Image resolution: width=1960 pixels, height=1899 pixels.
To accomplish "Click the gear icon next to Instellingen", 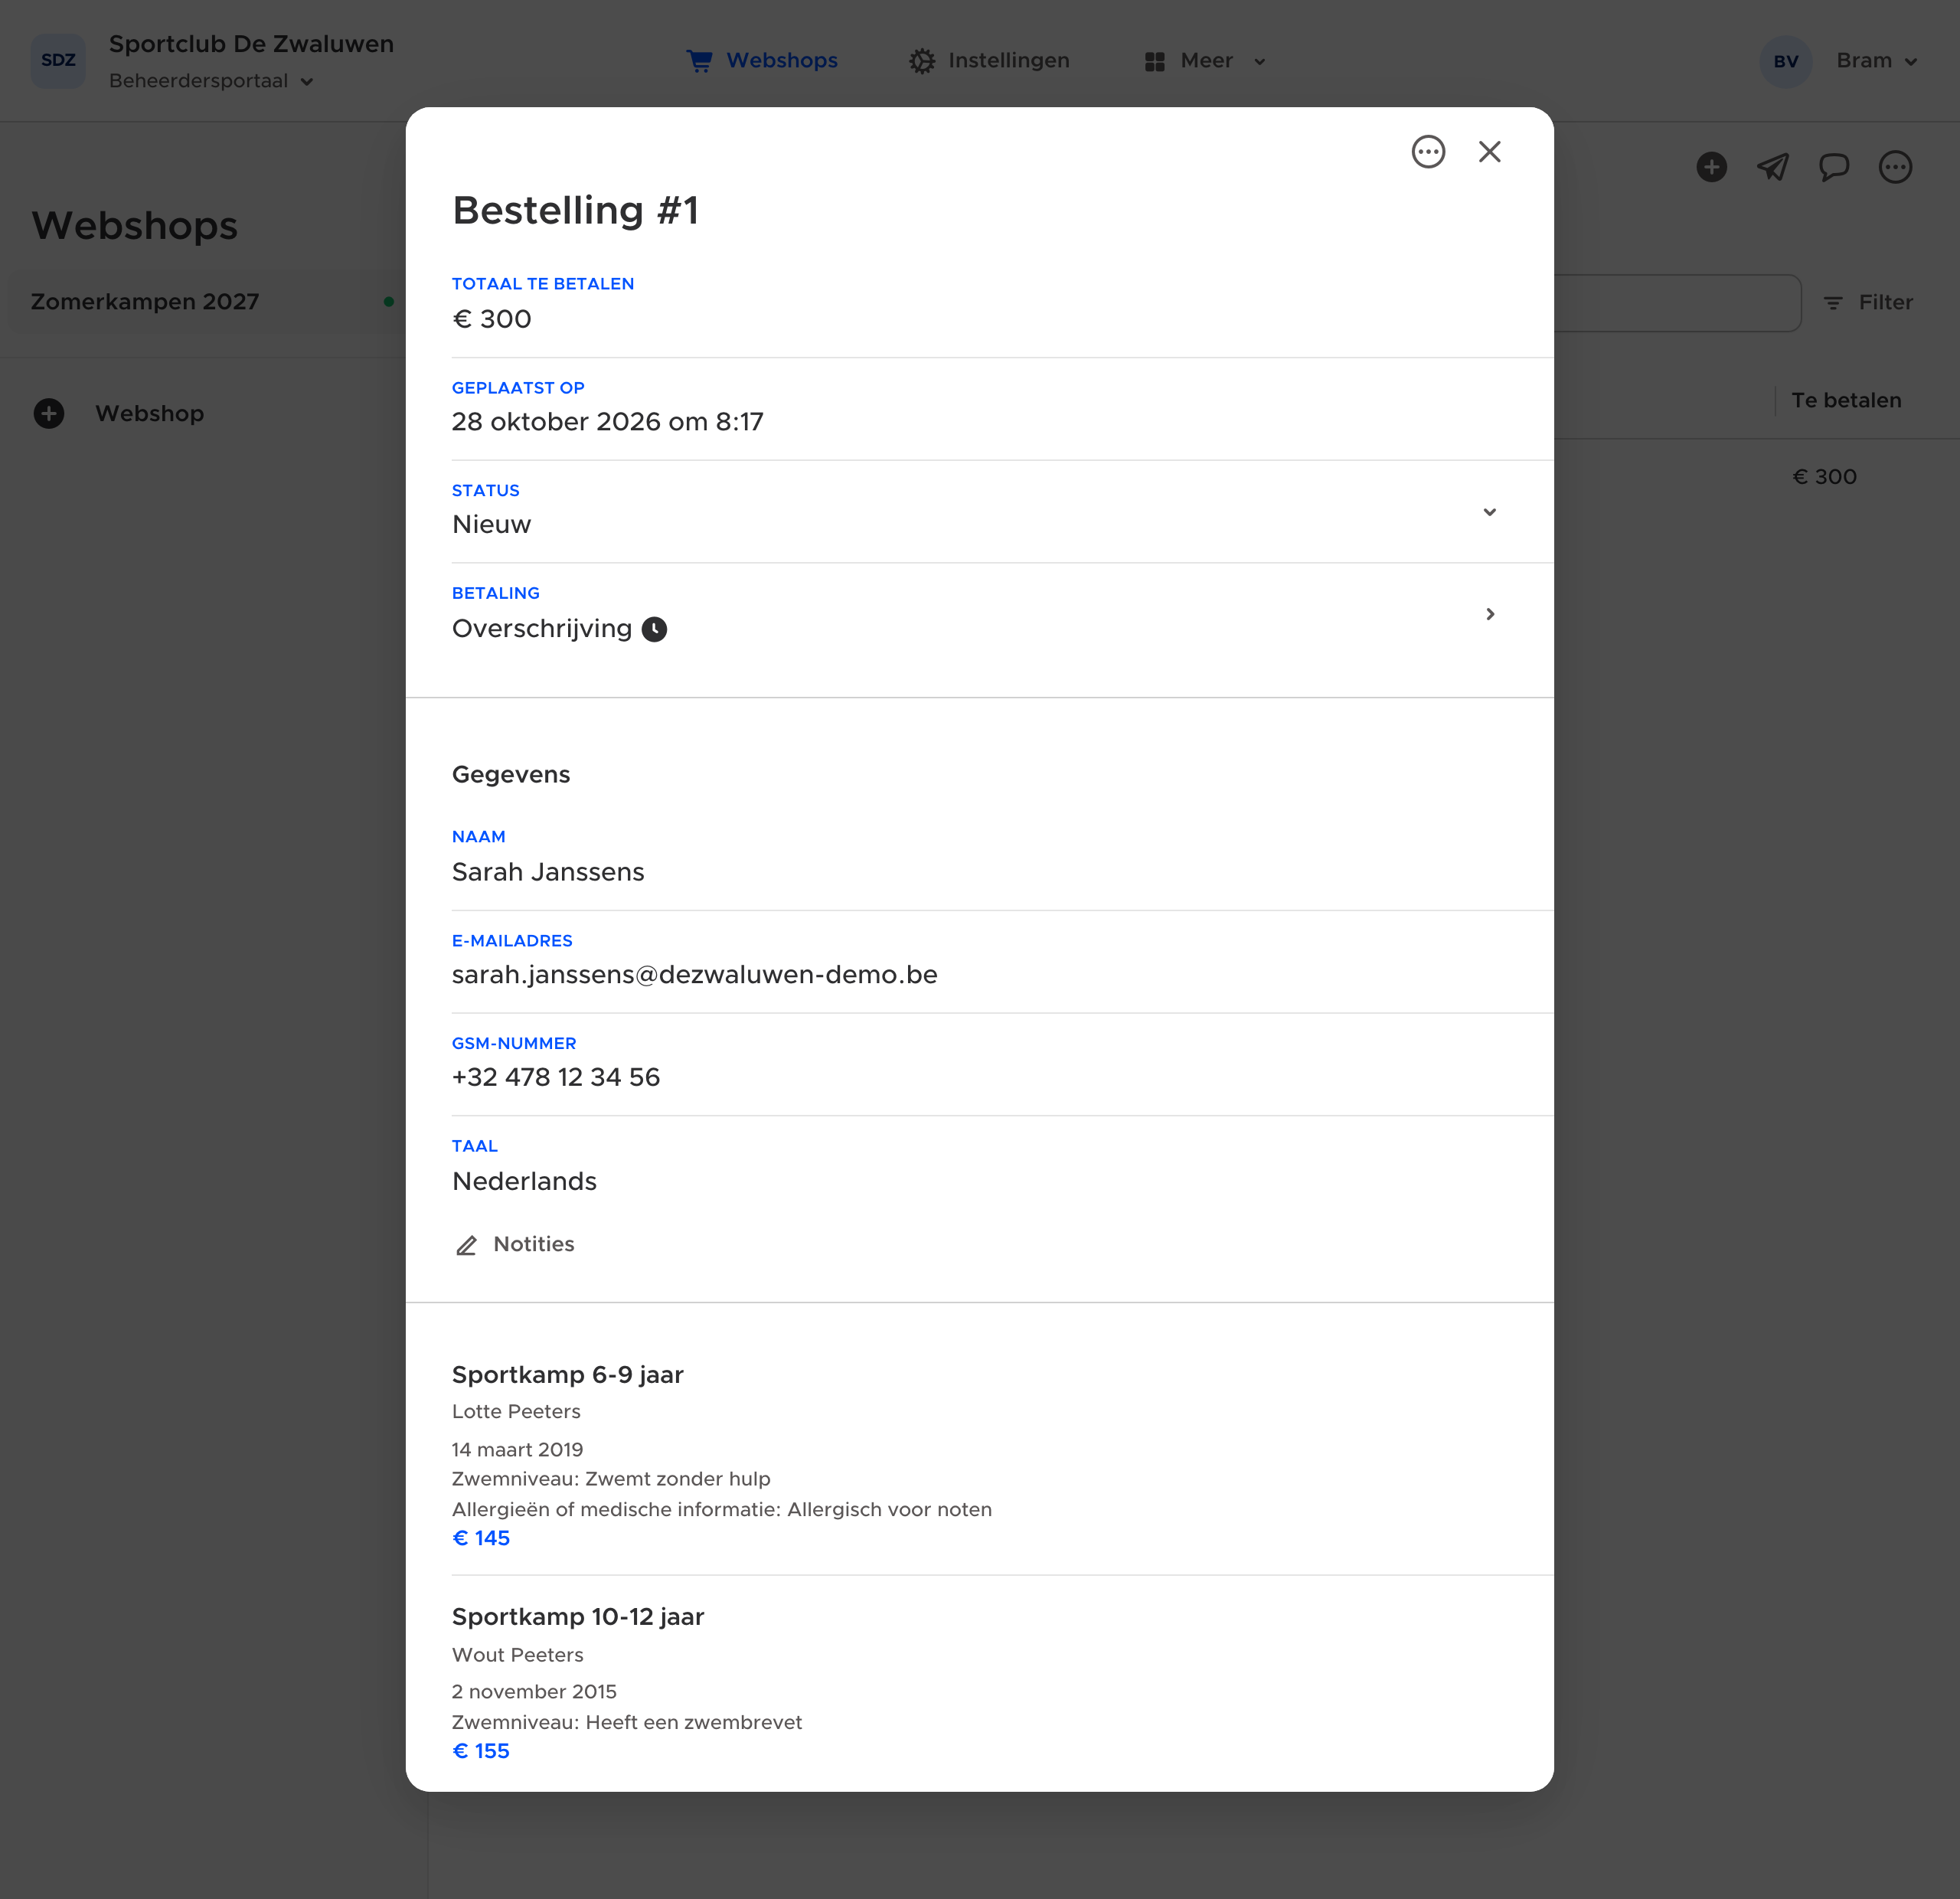I will click(922, 61).
